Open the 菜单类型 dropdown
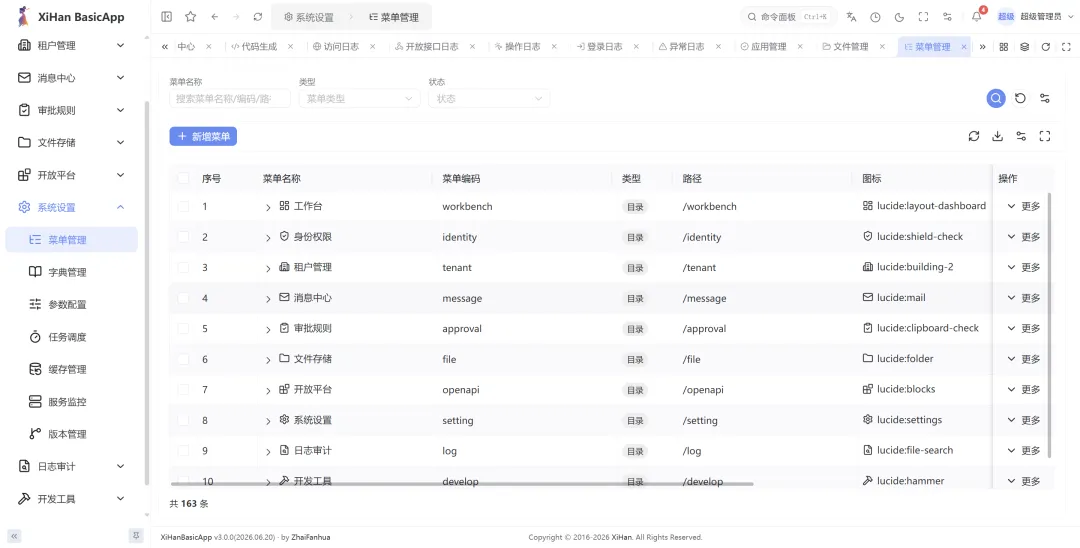This screenshot has height=548, width=1080. click(x=360, y=98)
